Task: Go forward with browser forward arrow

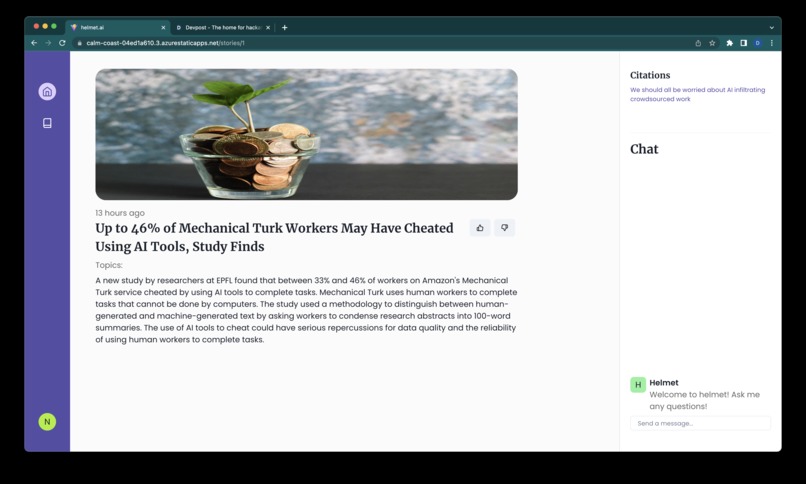Action: (x=48, y=43)
